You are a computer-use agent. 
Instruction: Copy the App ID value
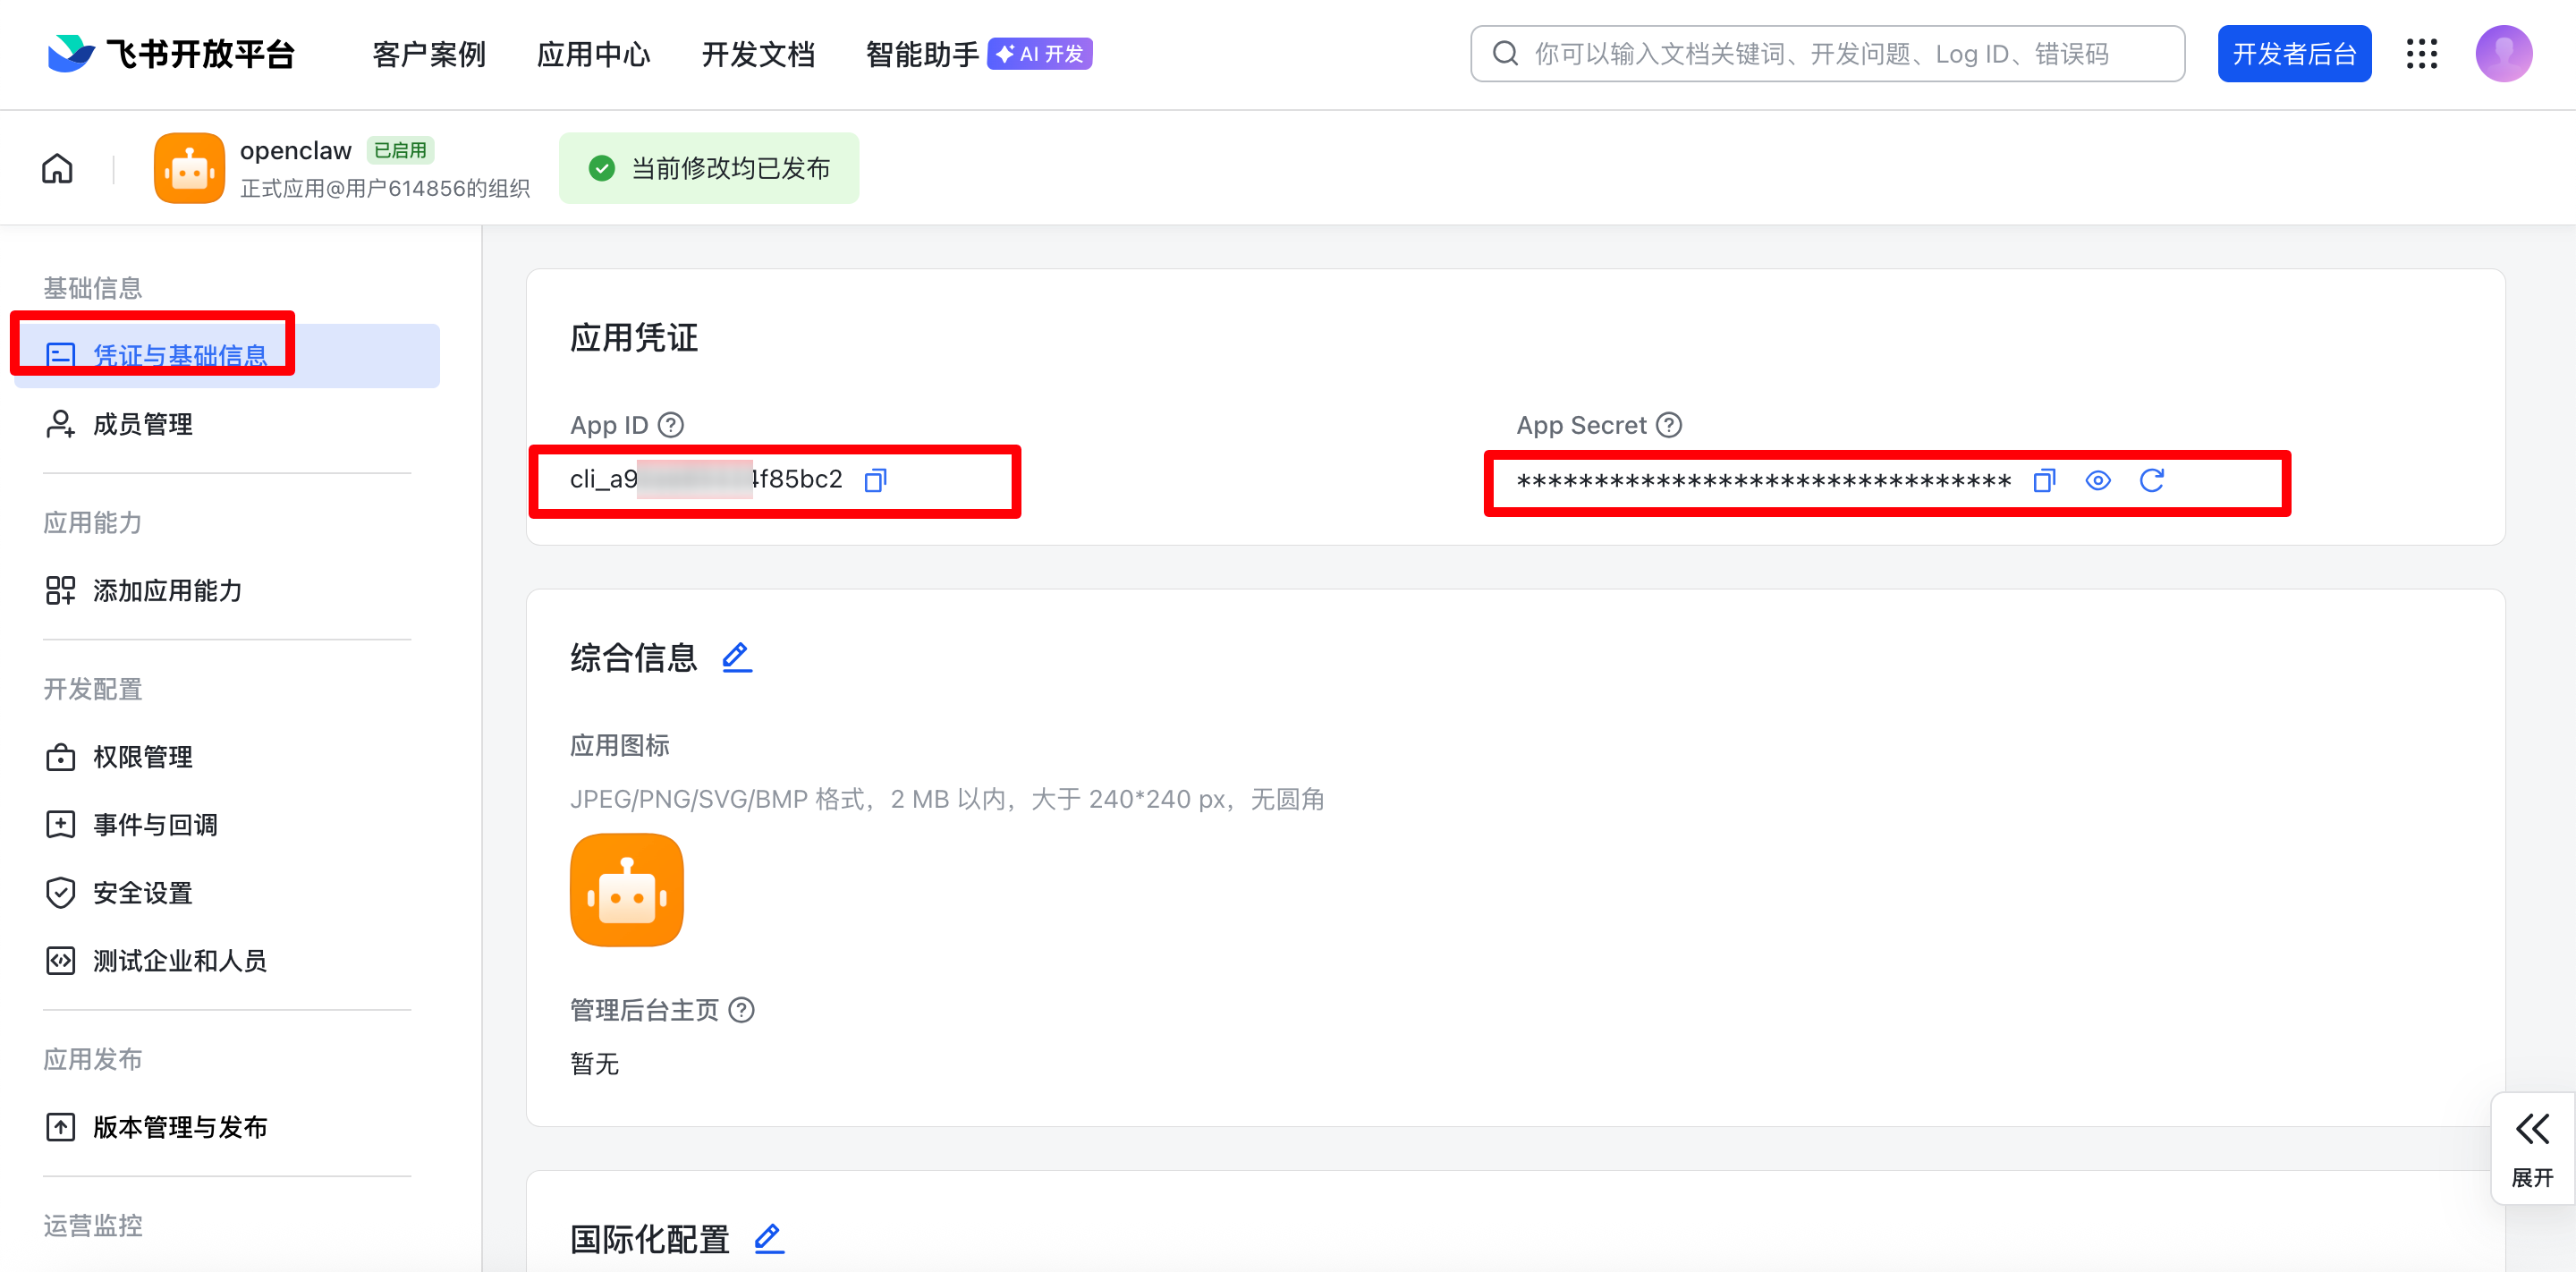coord(875,481)
